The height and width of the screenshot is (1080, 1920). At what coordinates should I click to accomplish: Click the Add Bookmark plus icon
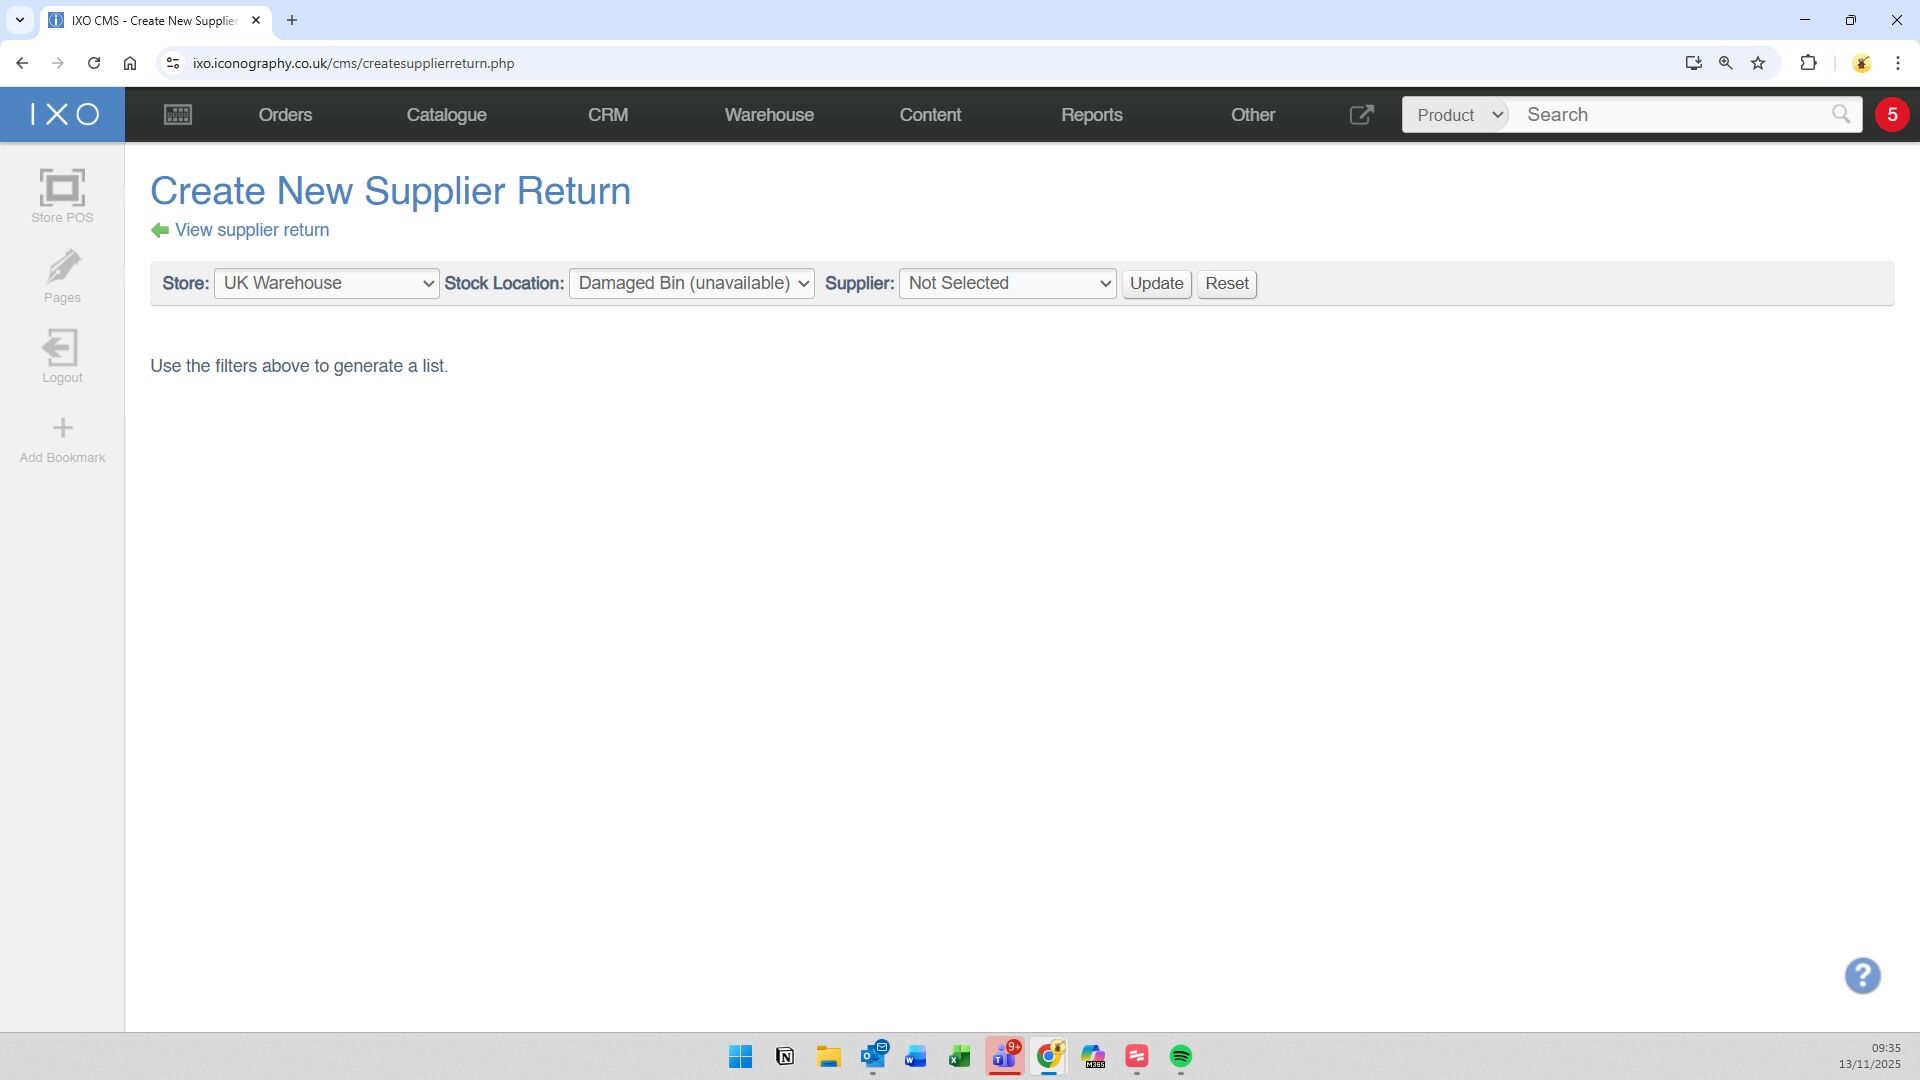pyautogui.click(x=62, y=429)
